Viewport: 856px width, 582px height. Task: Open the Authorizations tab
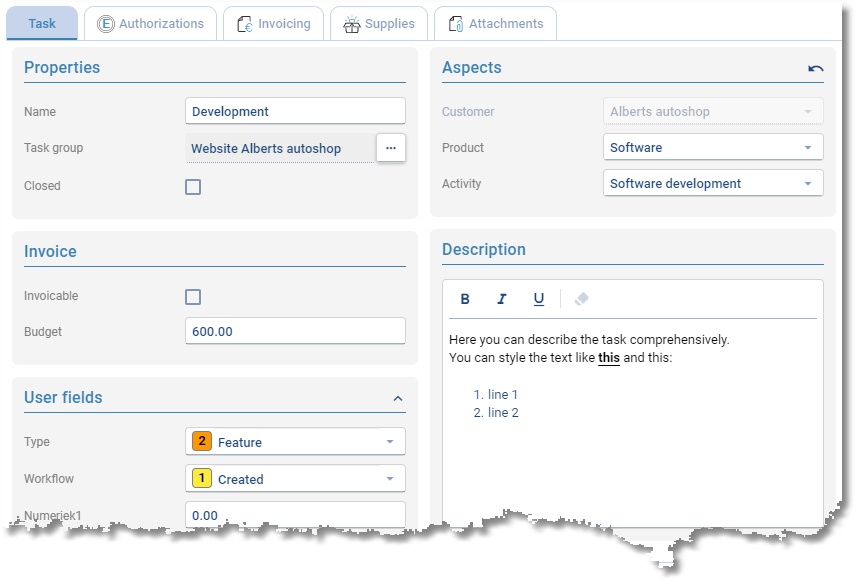(151, 23)
